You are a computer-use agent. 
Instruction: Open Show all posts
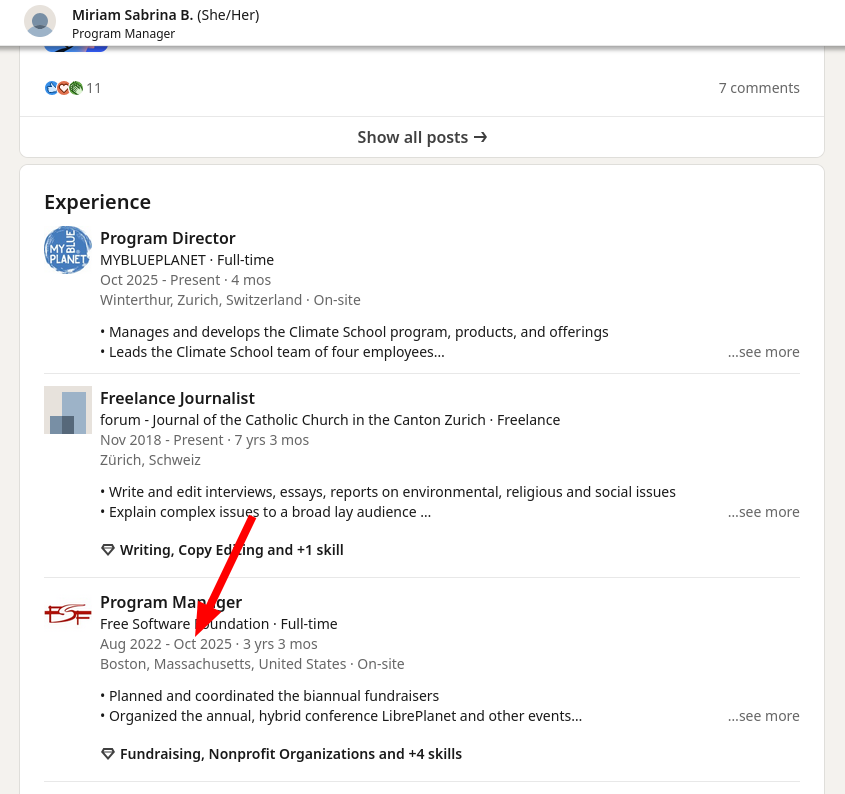[x=422, y=137]
